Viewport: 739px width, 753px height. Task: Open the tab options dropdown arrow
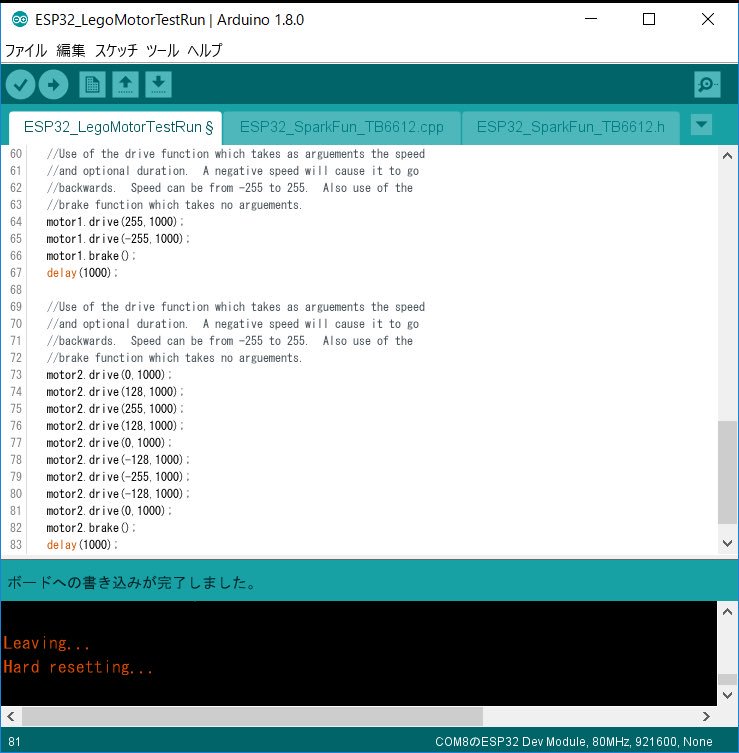[x=701, y=125]
